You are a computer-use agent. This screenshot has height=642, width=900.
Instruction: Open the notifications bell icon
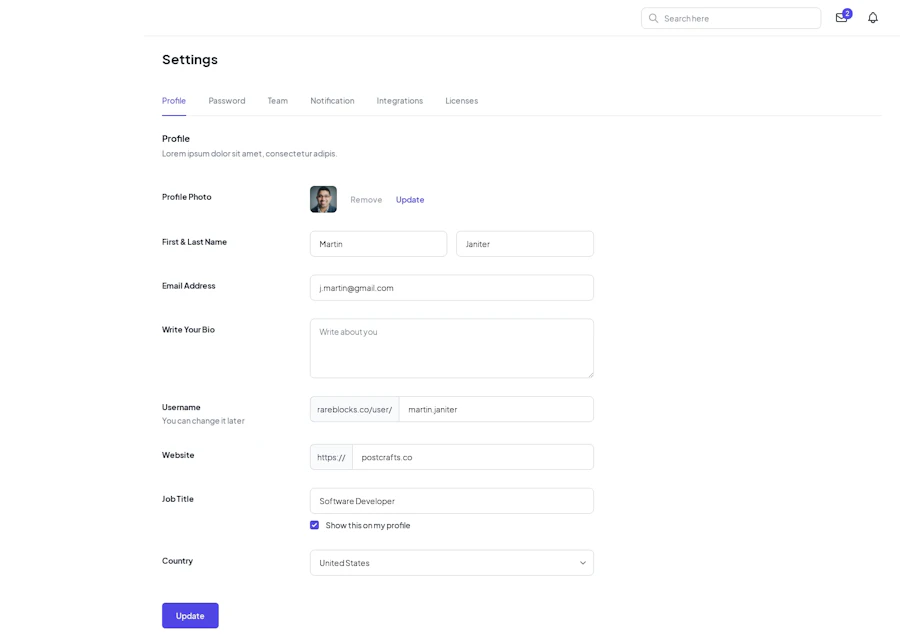872,18
